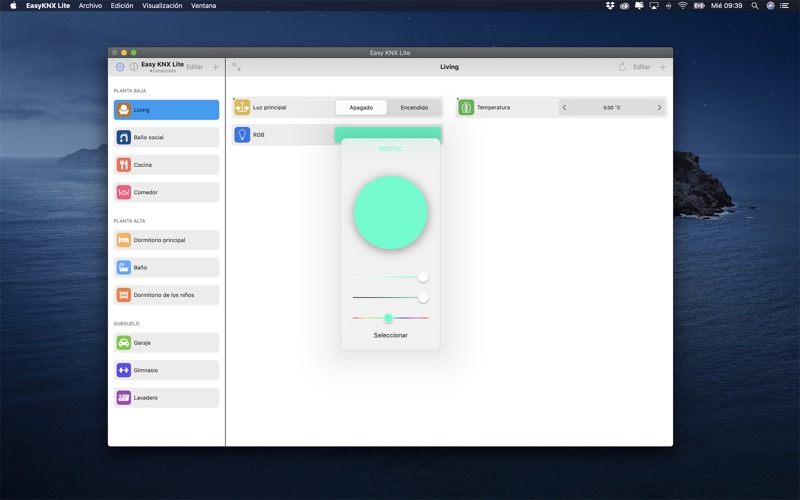Open the EasyKNX Lite app menu
800x500 pixels.
[x=48, y=6]
